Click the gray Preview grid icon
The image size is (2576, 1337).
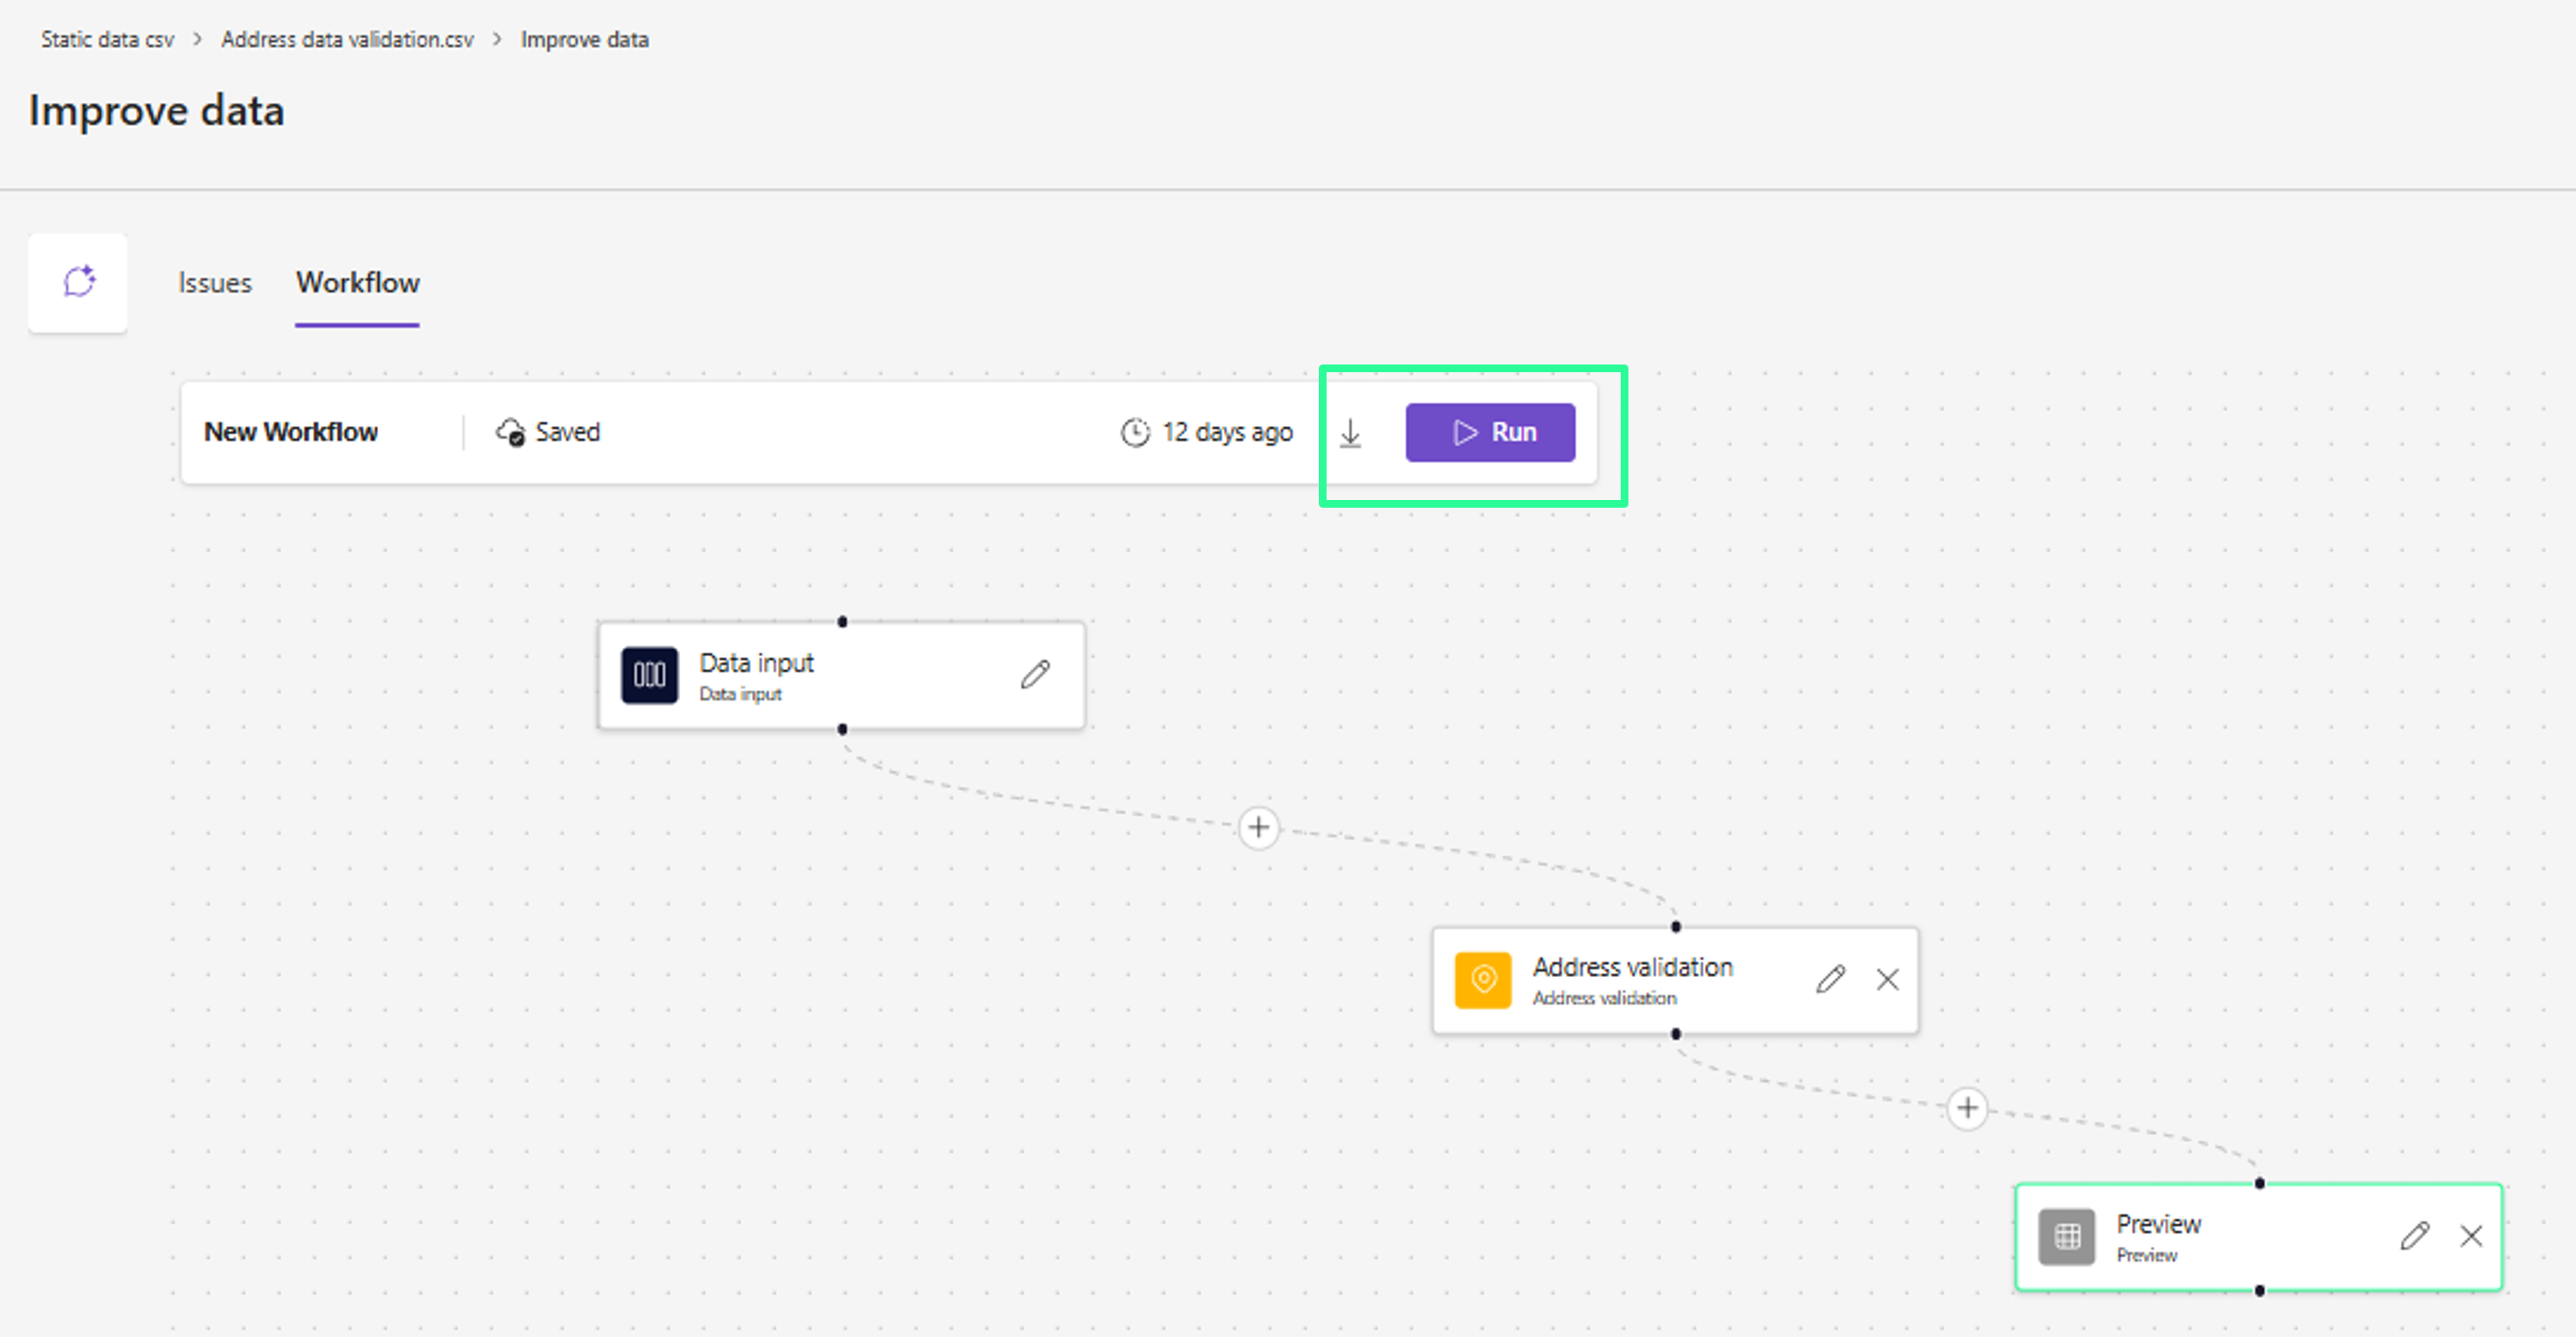click(2067, 1236)
